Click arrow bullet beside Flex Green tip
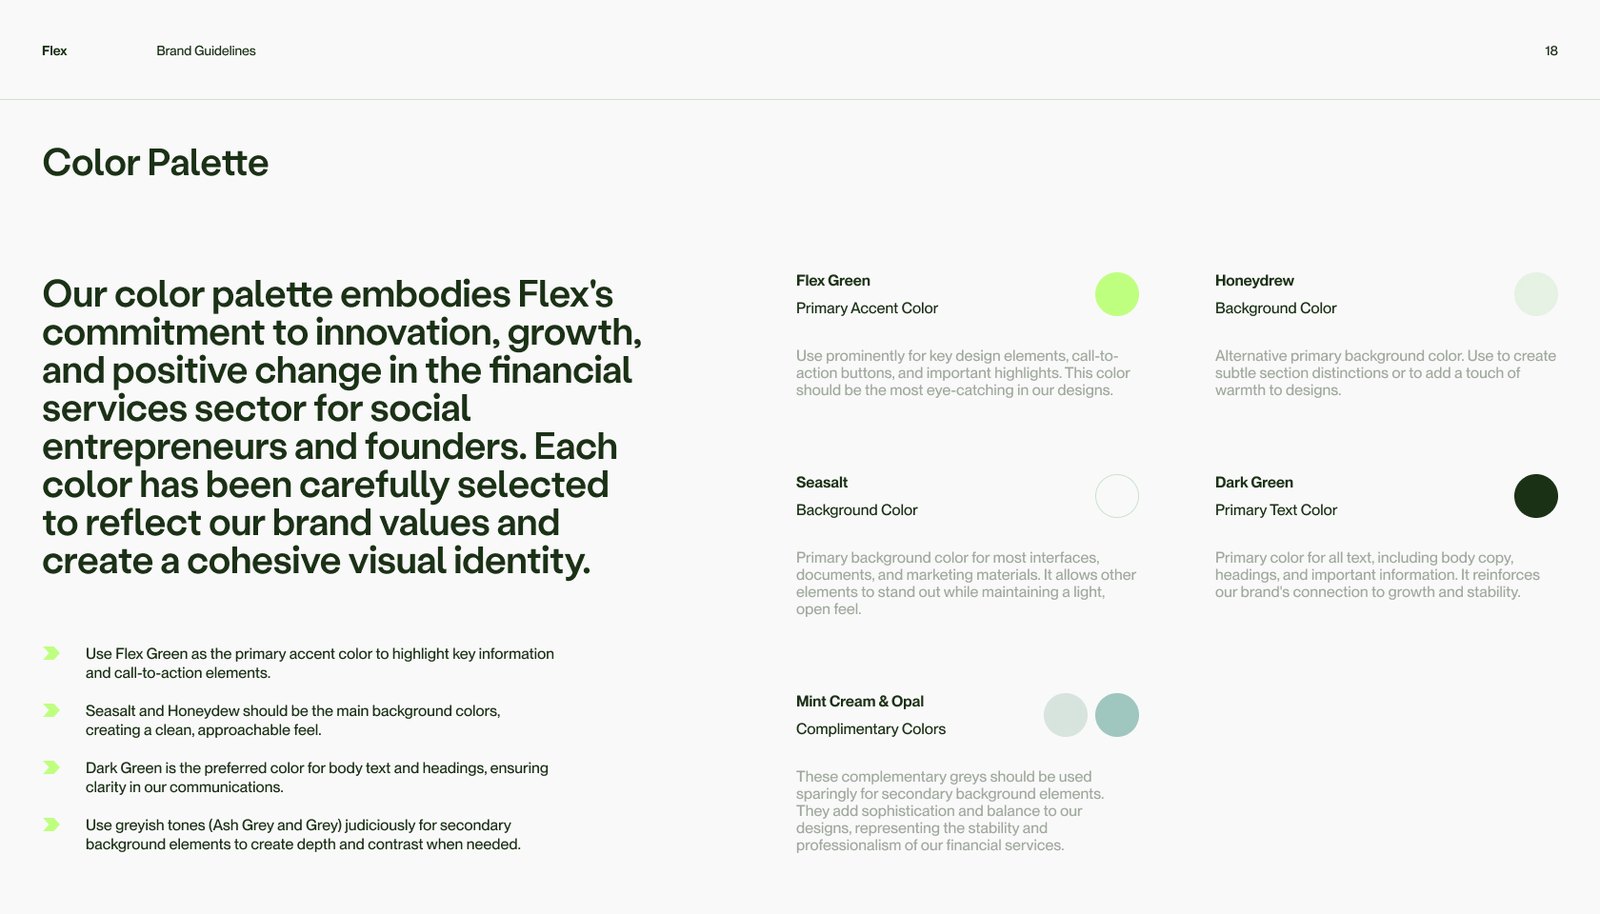Image resolution: width=1600 pixels, height=914 pixels. (51, 653)
